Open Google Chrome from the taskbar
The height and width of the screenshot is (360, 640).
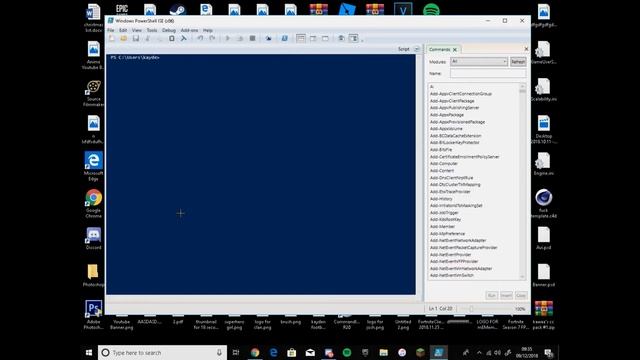coord(255,353)
